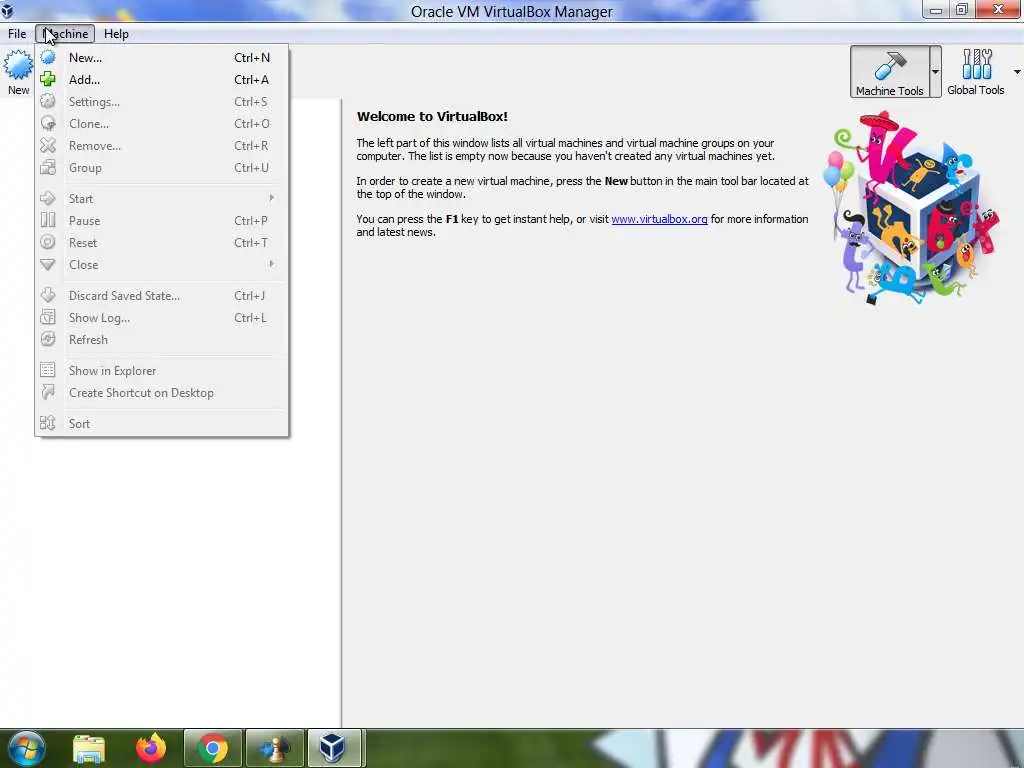Expand the Close submenu arrow
Screen dimensions: 1024x768
(x=271, y=264)
